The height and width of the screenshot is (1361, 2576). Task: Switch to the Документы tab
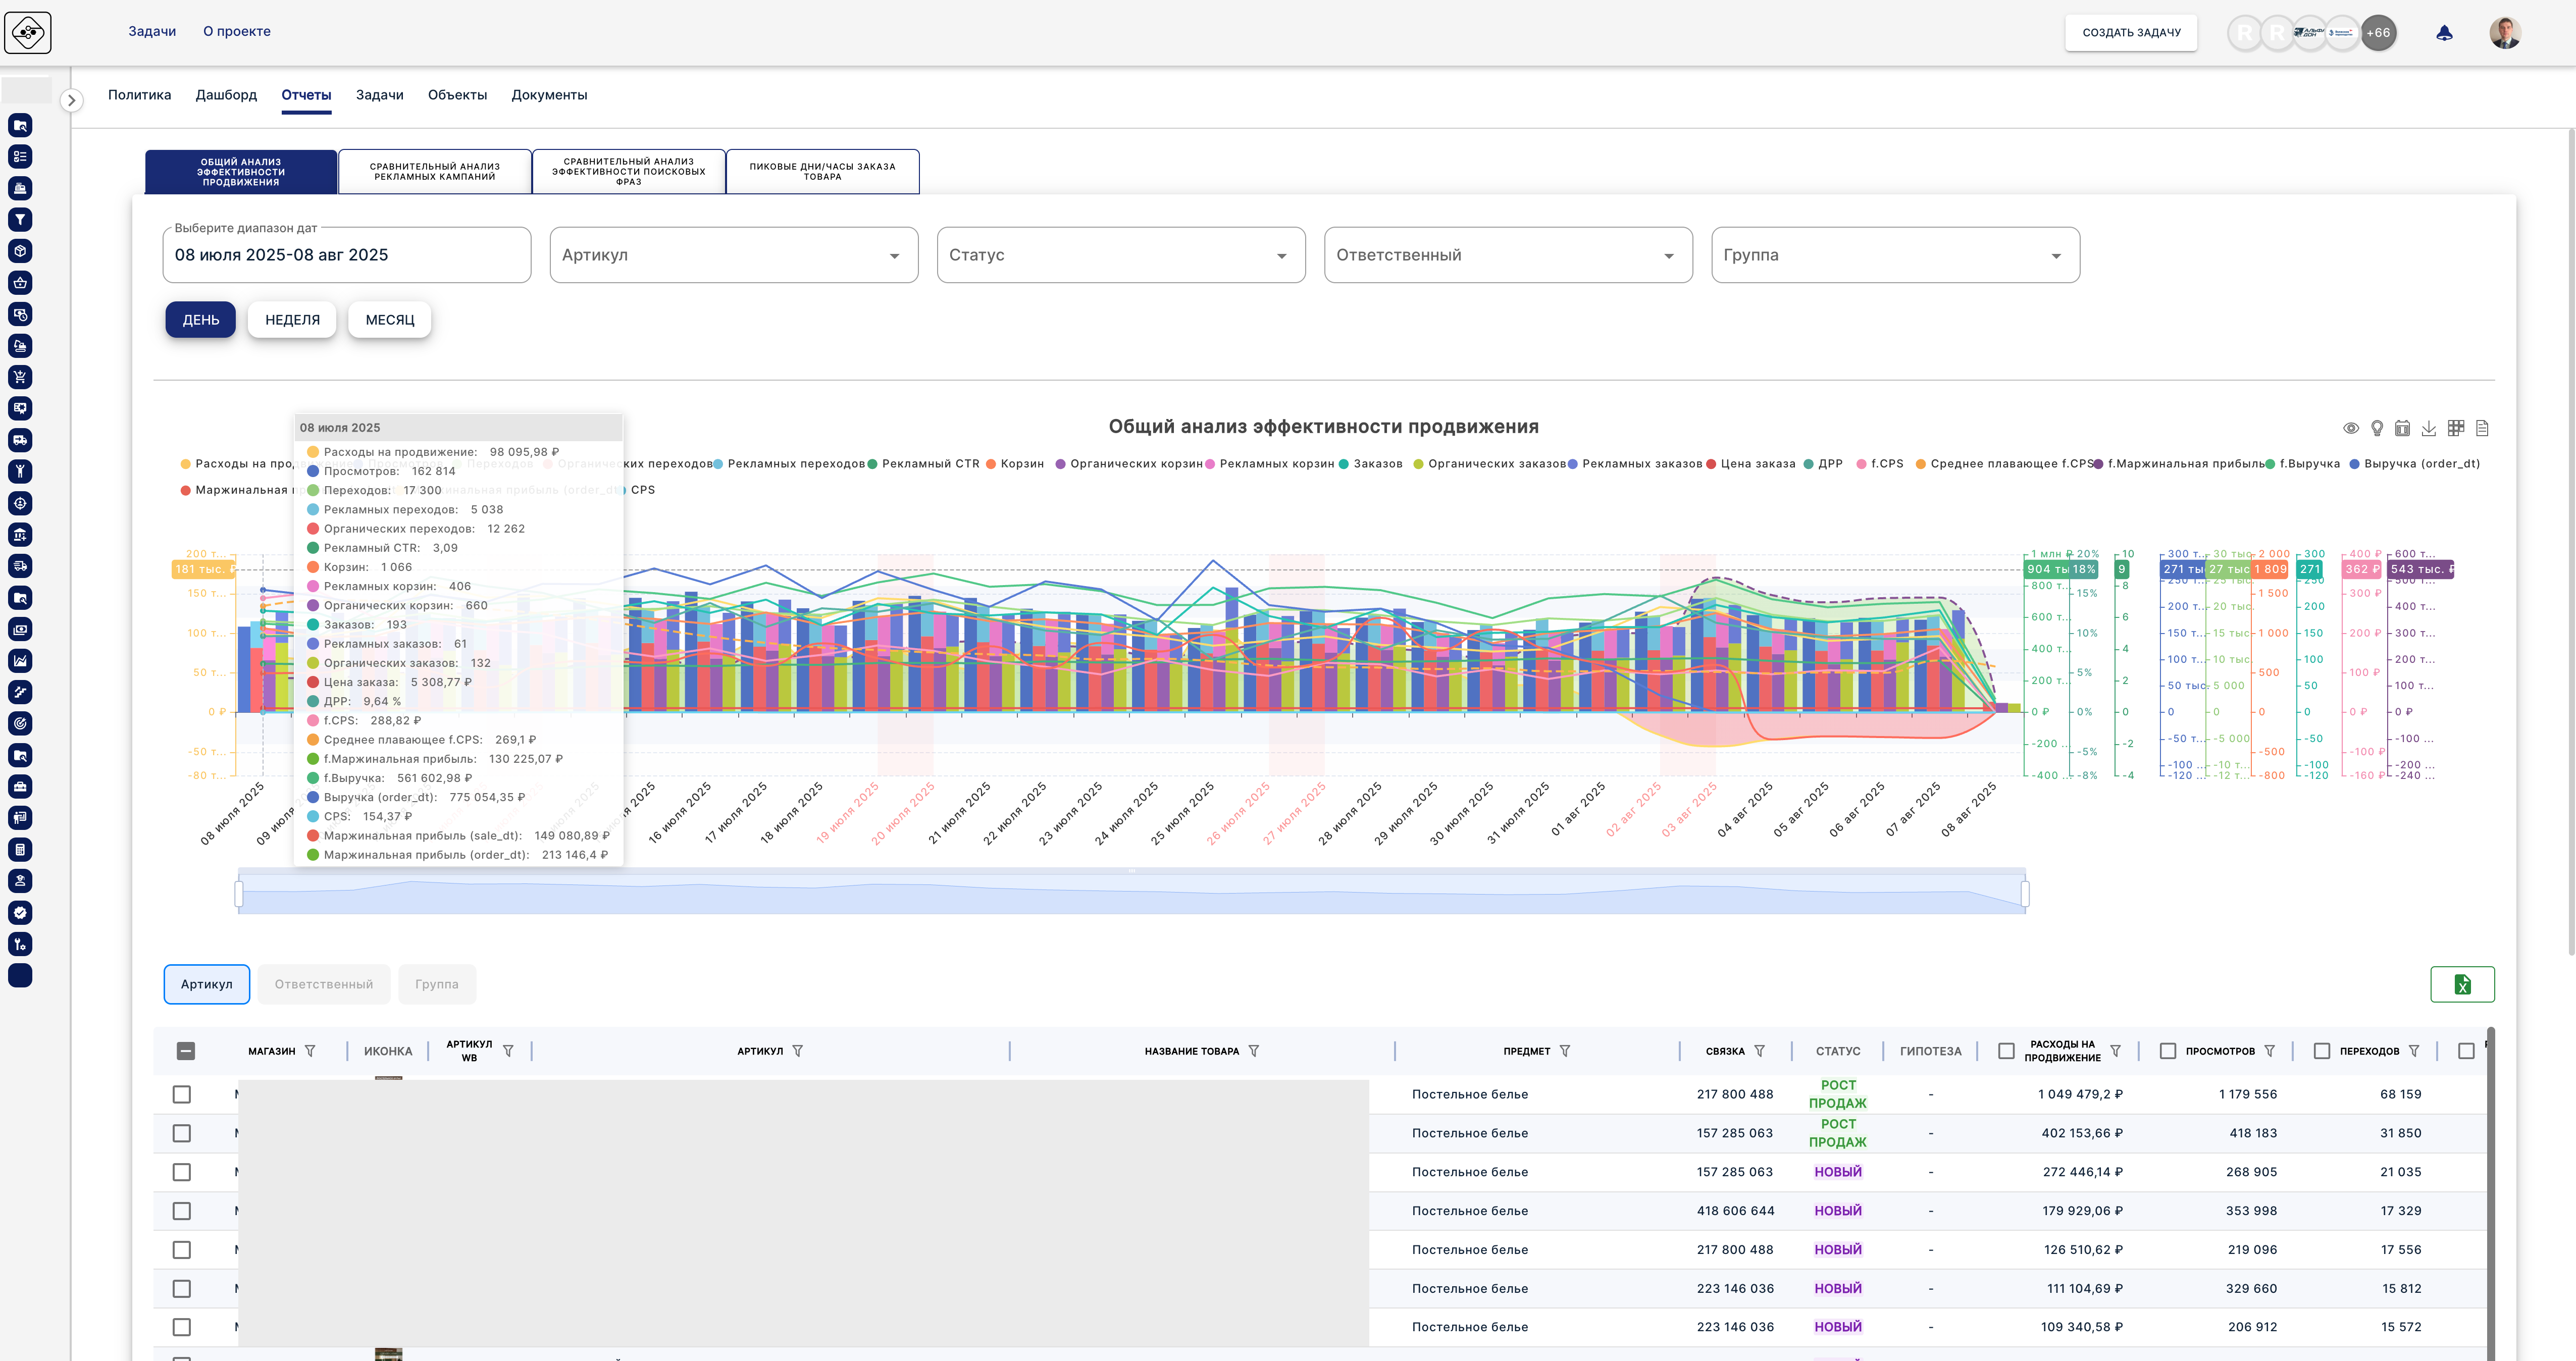tap(549, 95)
